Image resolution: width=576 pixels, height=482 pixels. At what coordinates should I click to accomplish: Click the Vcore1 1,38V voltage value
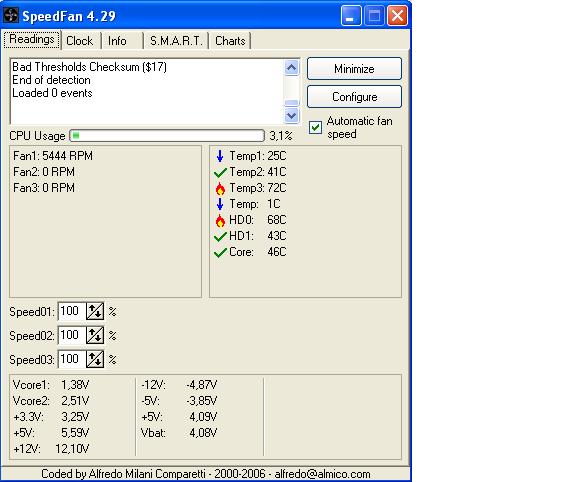tap(75, 385)
